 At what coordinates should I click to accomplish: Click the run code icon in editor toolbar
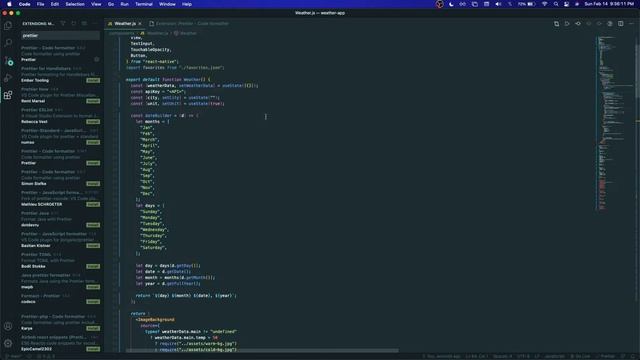coord(567,24)
